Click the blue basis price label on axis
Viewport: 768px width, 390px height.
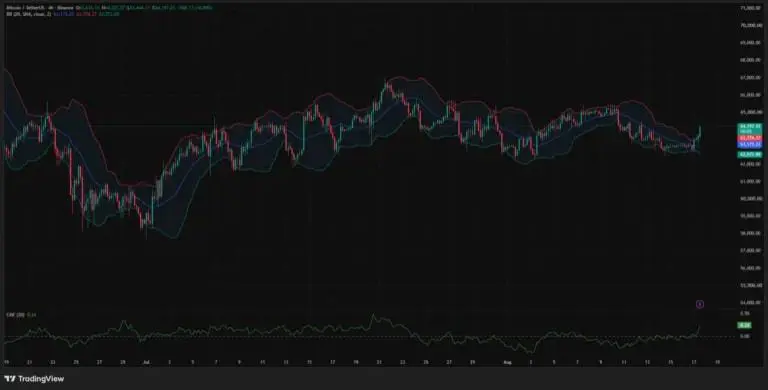pos(750,145)
